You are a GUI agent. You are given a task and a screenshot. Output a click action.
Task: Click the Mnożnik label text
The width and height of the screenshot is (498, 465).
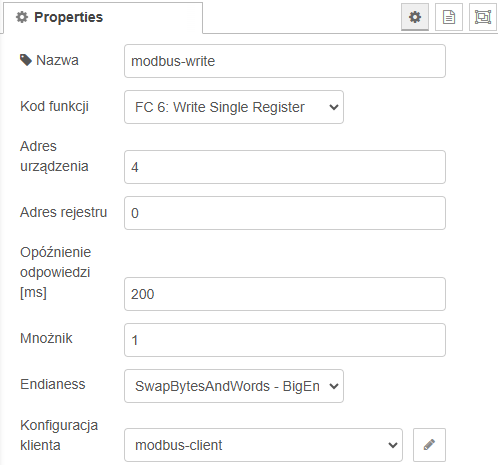(46, 338)
